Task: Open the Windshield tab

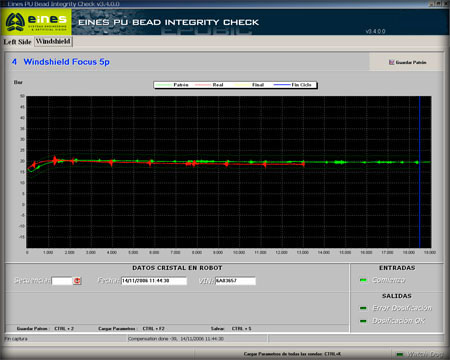Action: (53, 41)
